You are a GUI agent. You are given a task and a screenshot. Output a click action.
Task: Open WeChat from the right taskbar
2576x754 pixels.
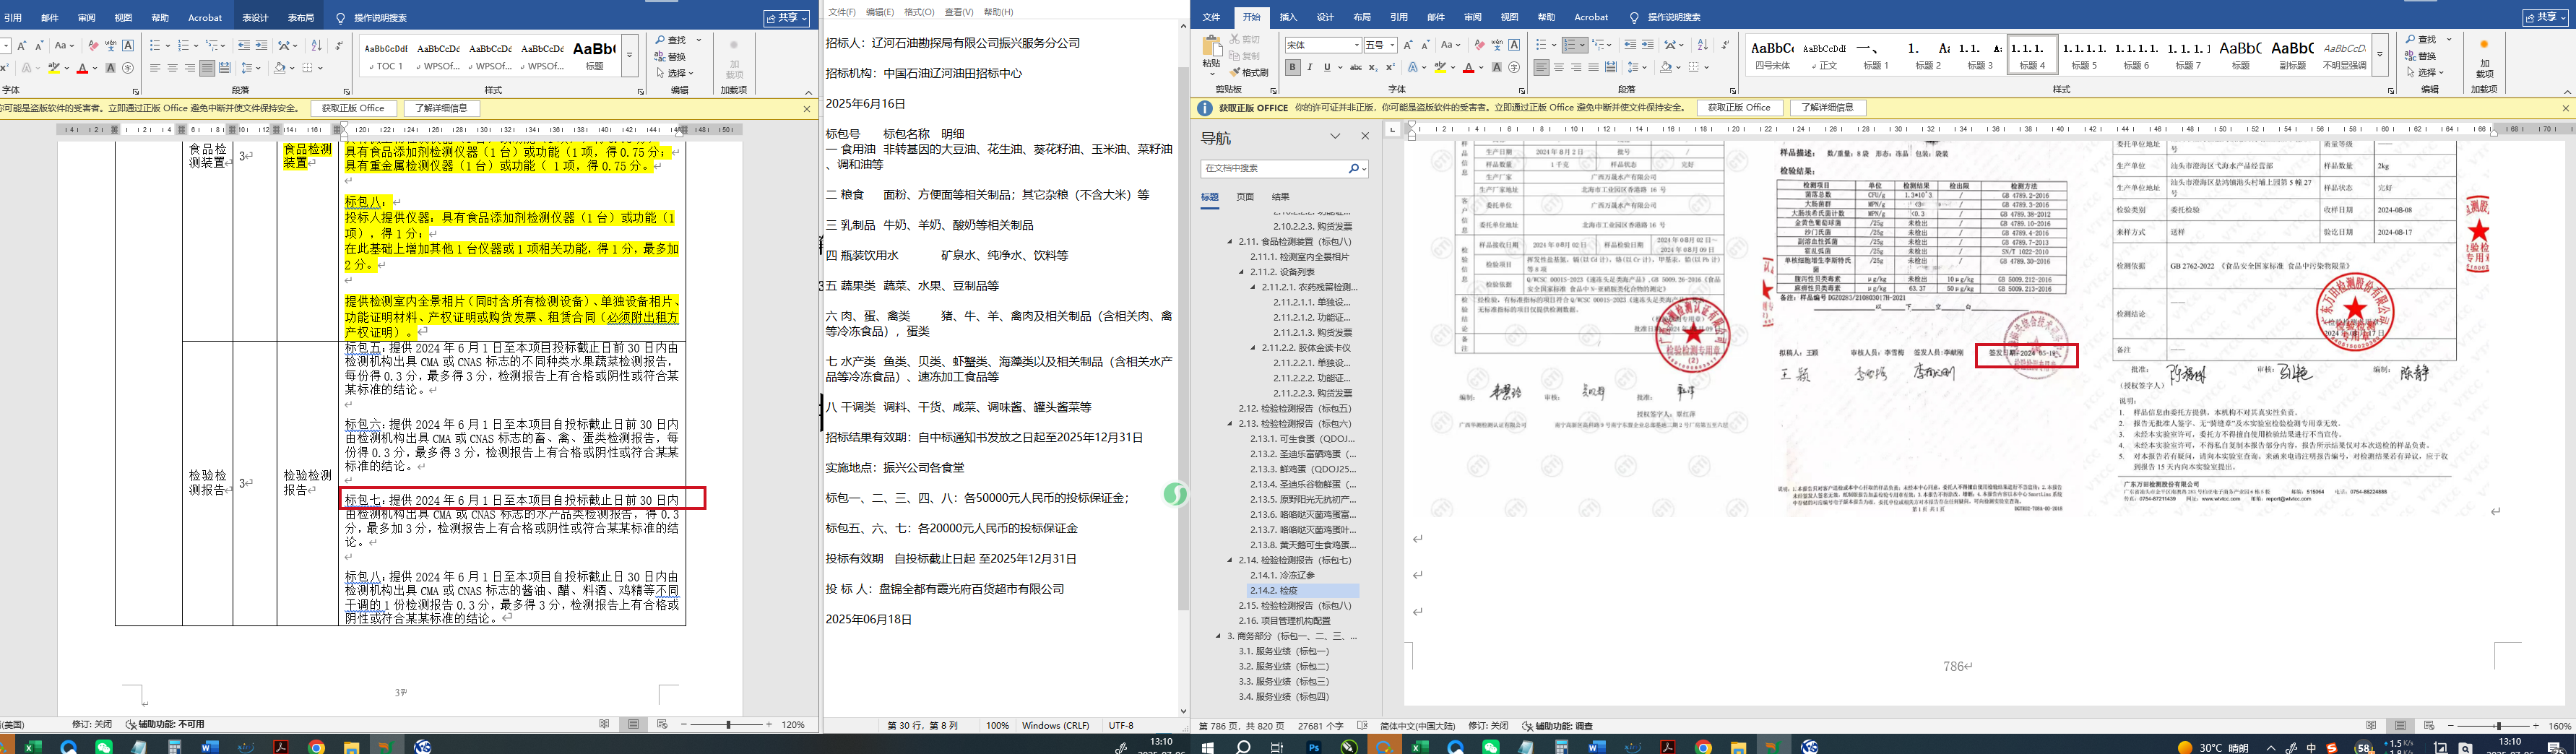[1490, 747]
